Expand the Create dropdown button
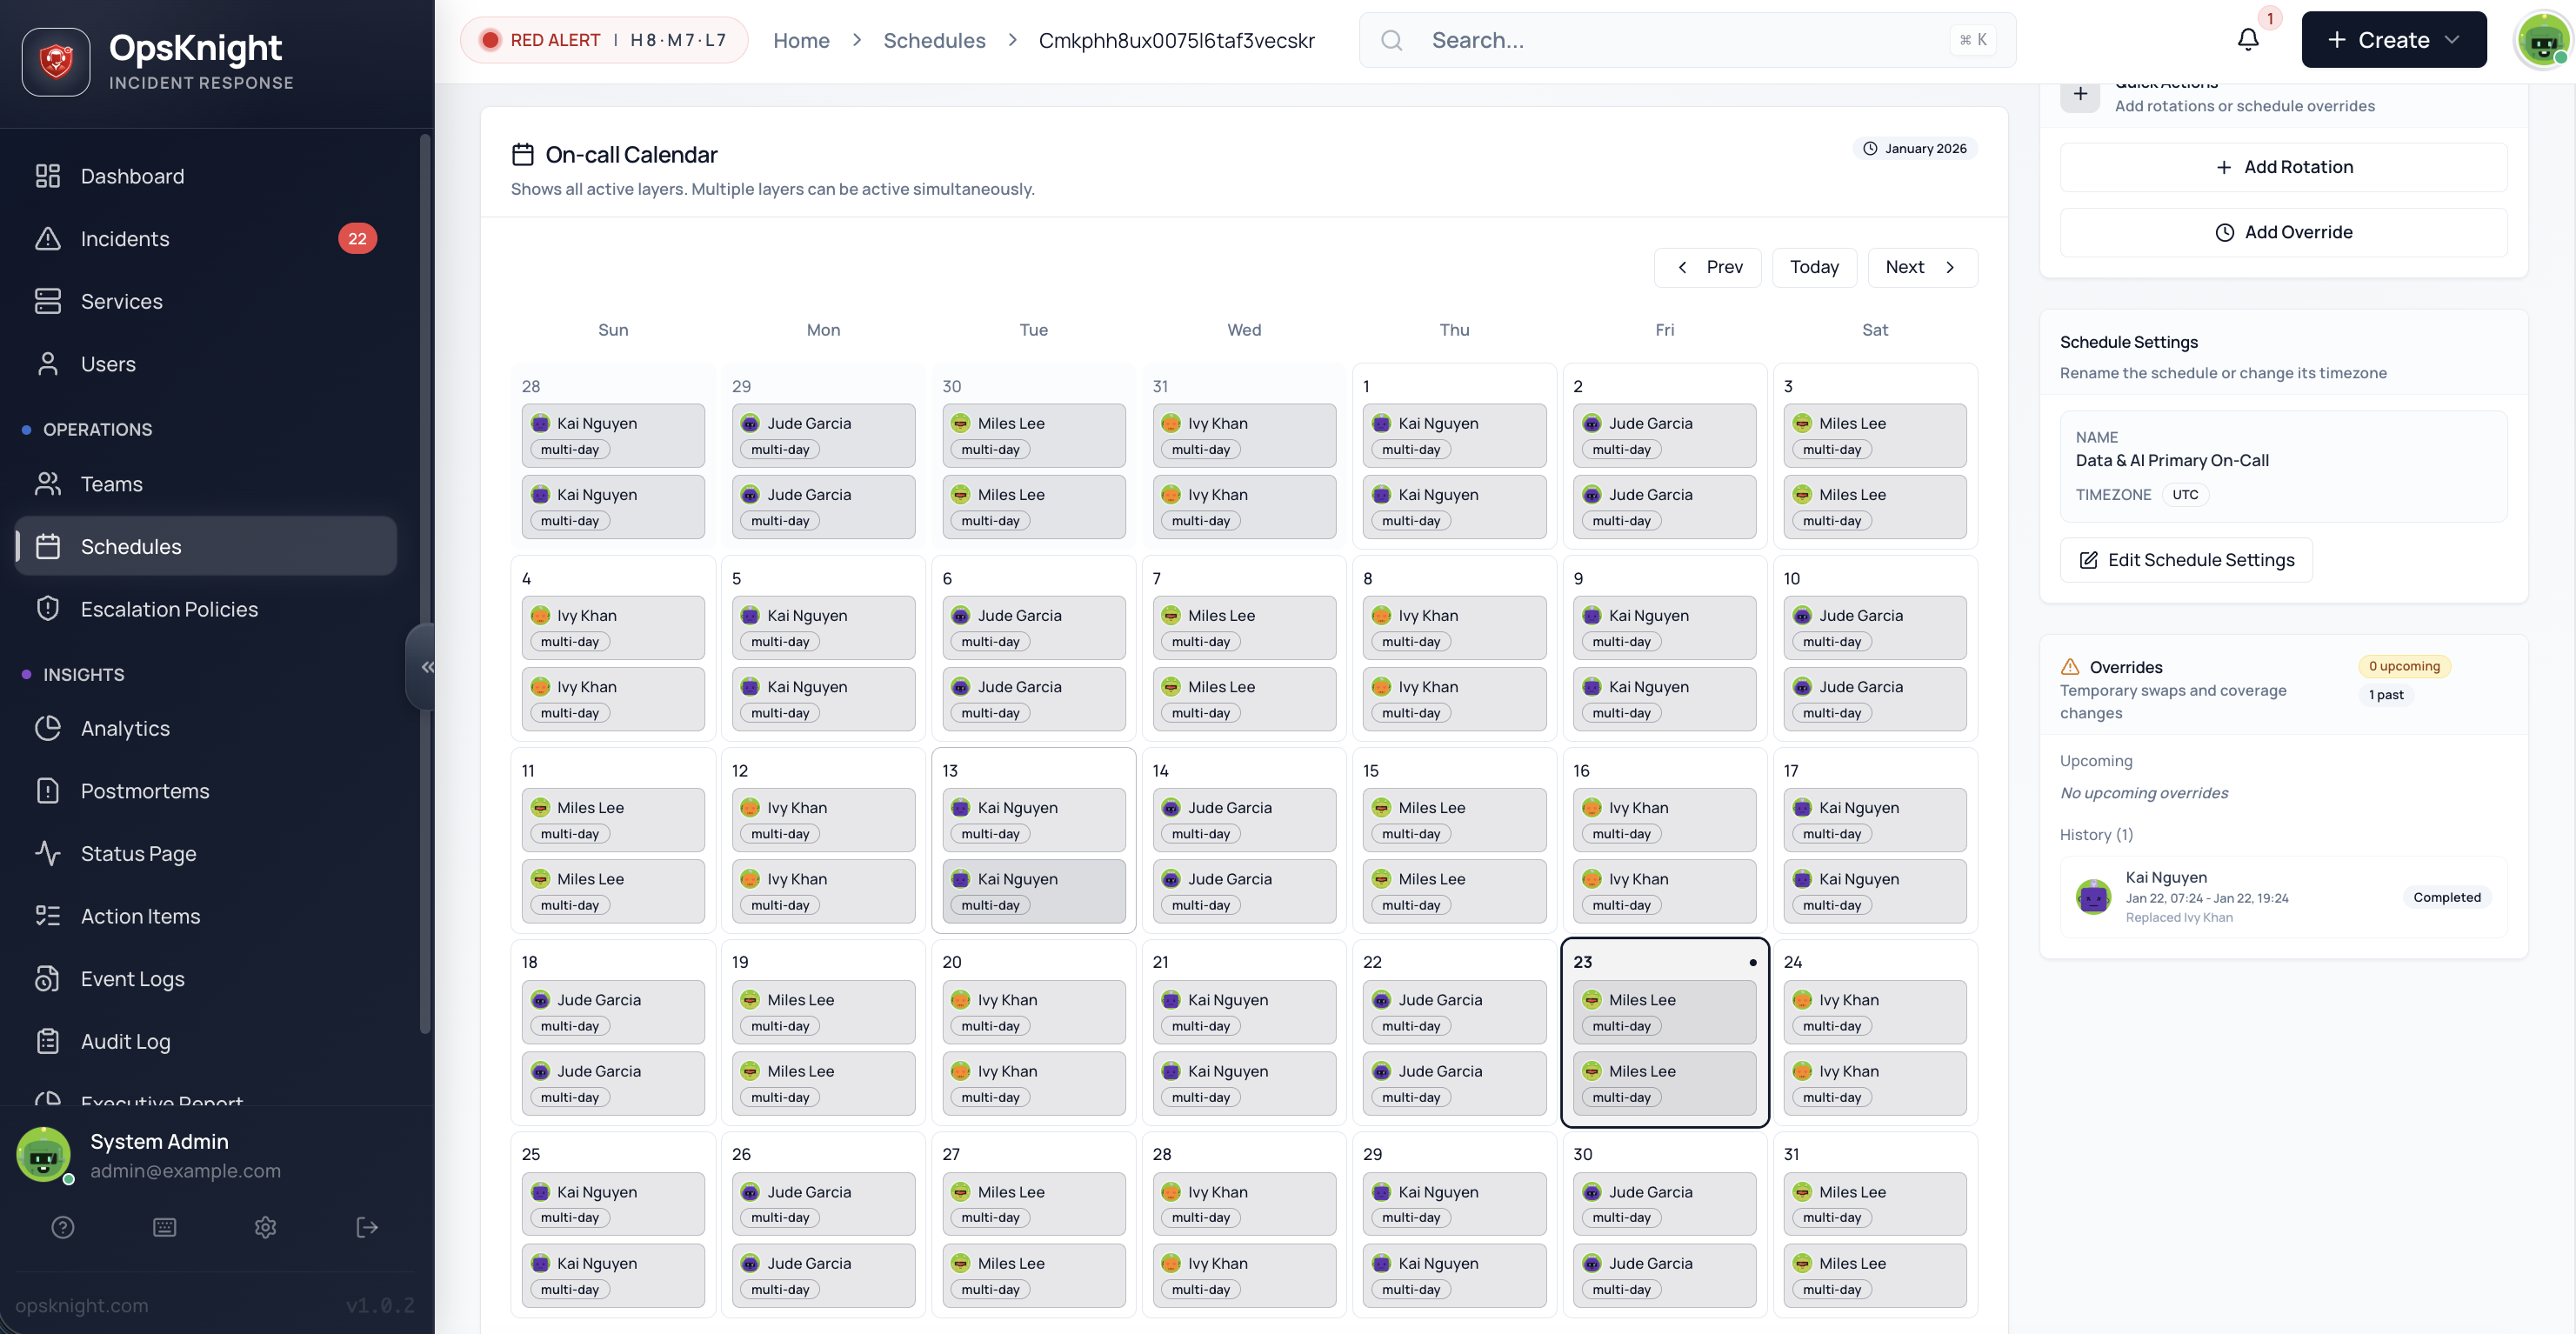 tap(2393, 40)
